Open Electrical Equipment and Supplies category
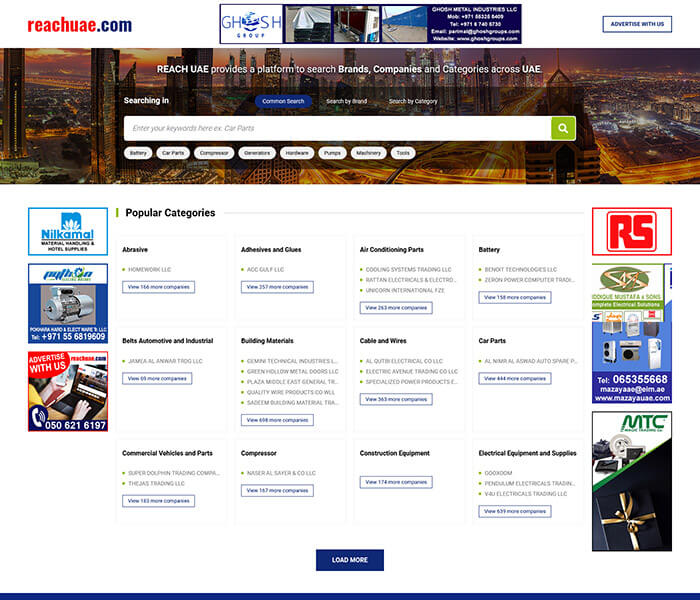The height and width of the screenshot is (600, 700). 527,453
